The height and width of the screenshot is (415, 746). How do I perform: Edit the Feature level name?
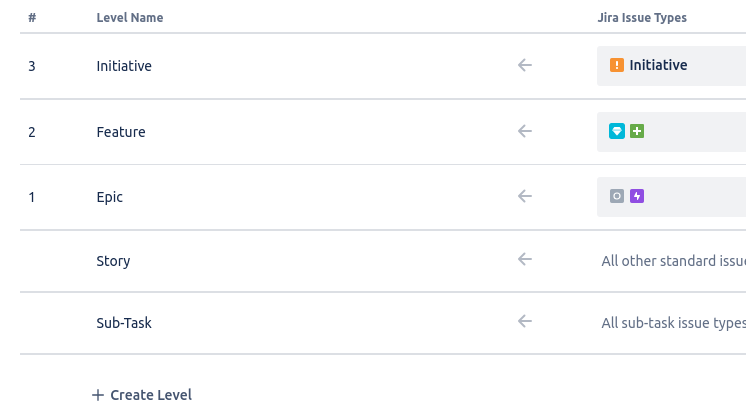(x=121, y=132)
